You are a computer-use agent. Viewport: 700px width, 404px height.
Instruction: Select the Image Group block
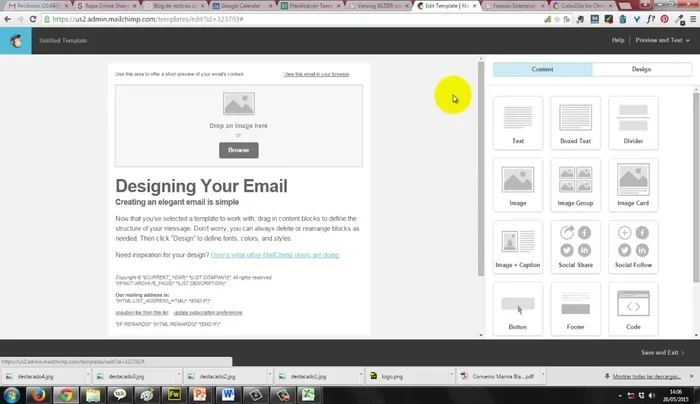click(575, 185)
